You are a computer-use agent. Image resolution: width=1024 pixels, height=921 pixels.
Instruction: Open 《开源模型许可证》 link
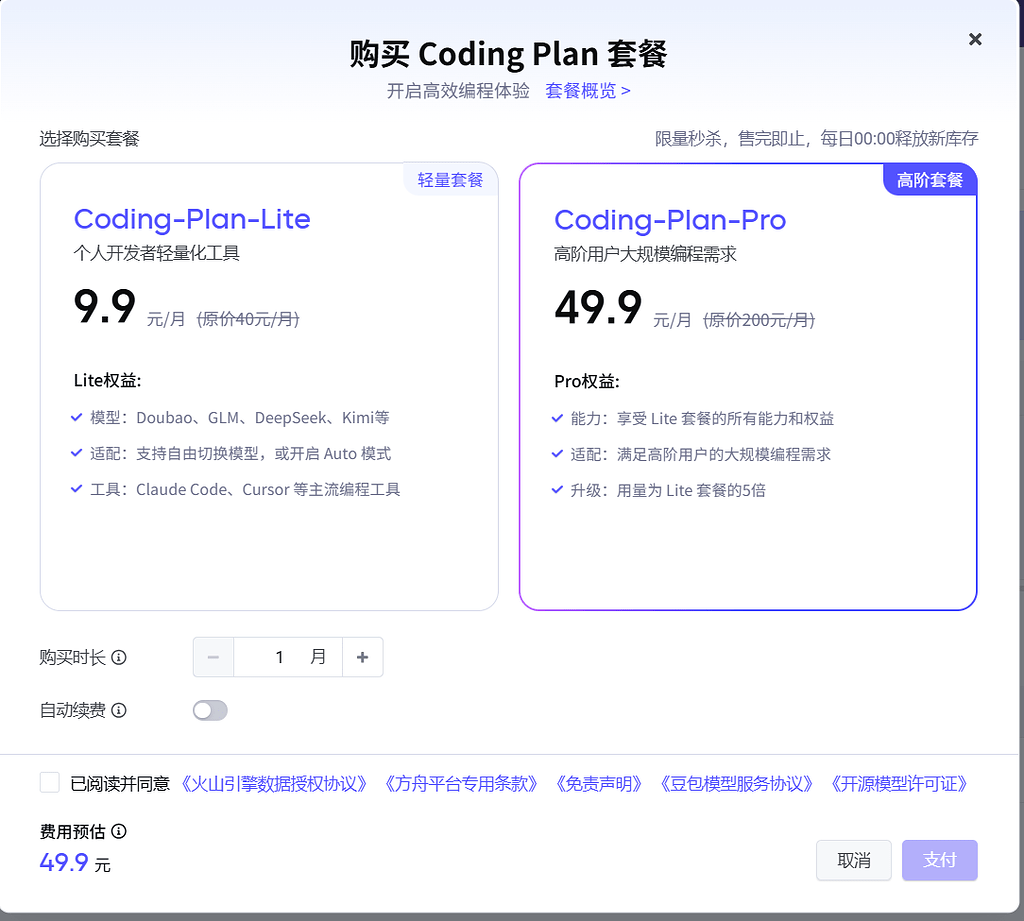pos(899,783)
